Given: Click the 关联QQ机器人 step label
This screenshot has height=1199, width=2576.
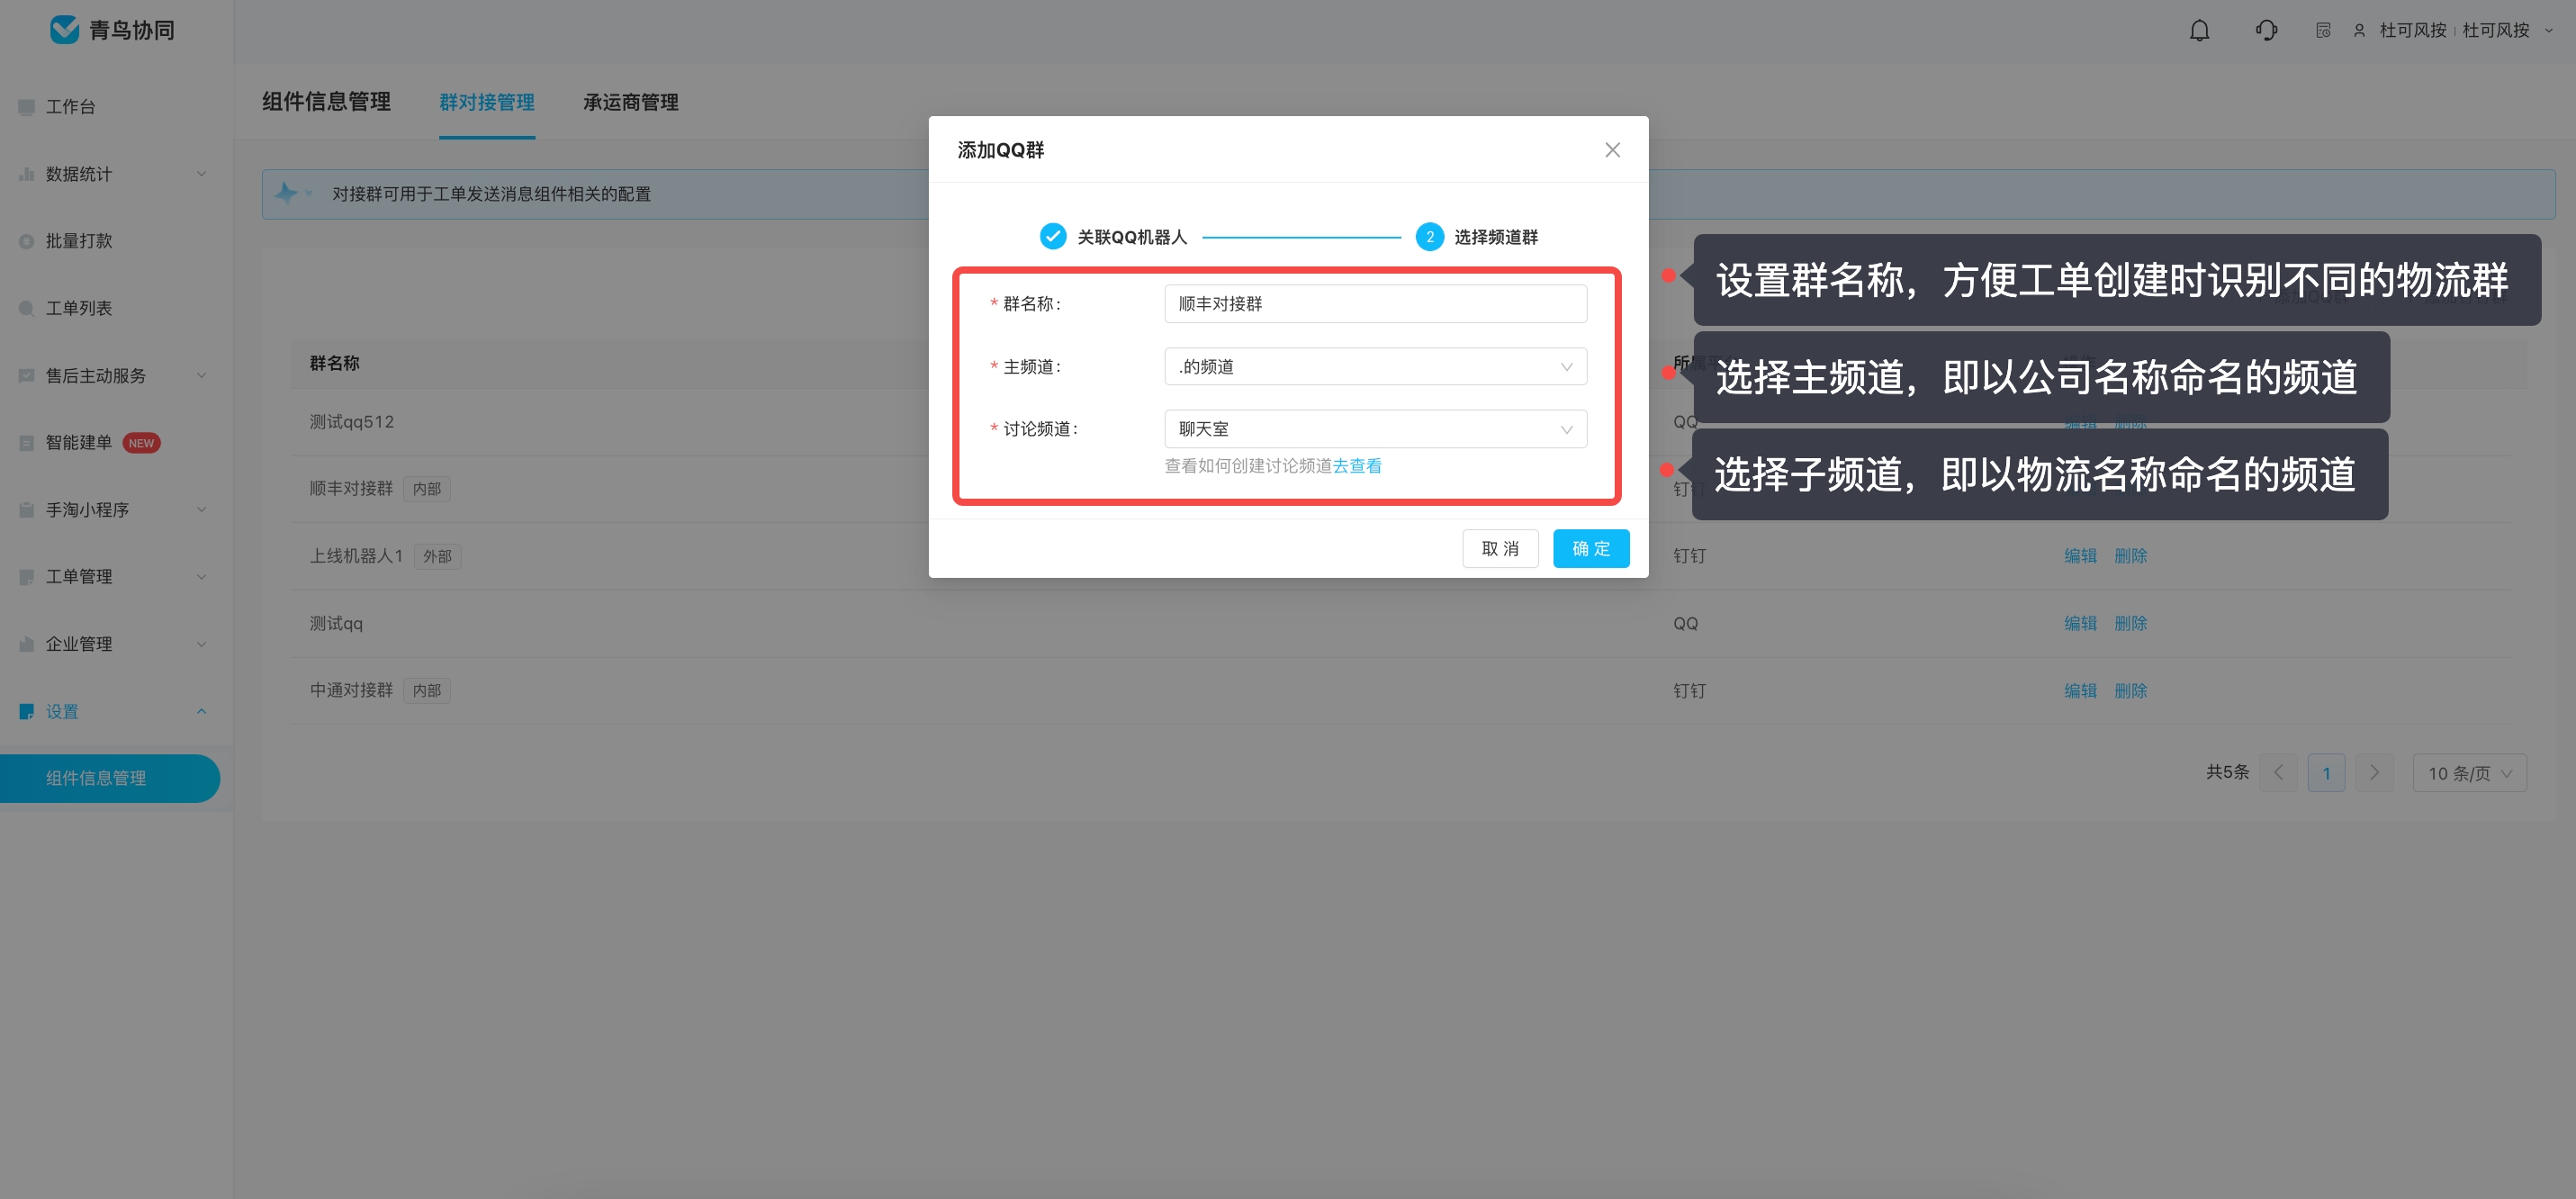Looking at the screenshot, I should pyautogui.click(x=1132, y=237).
